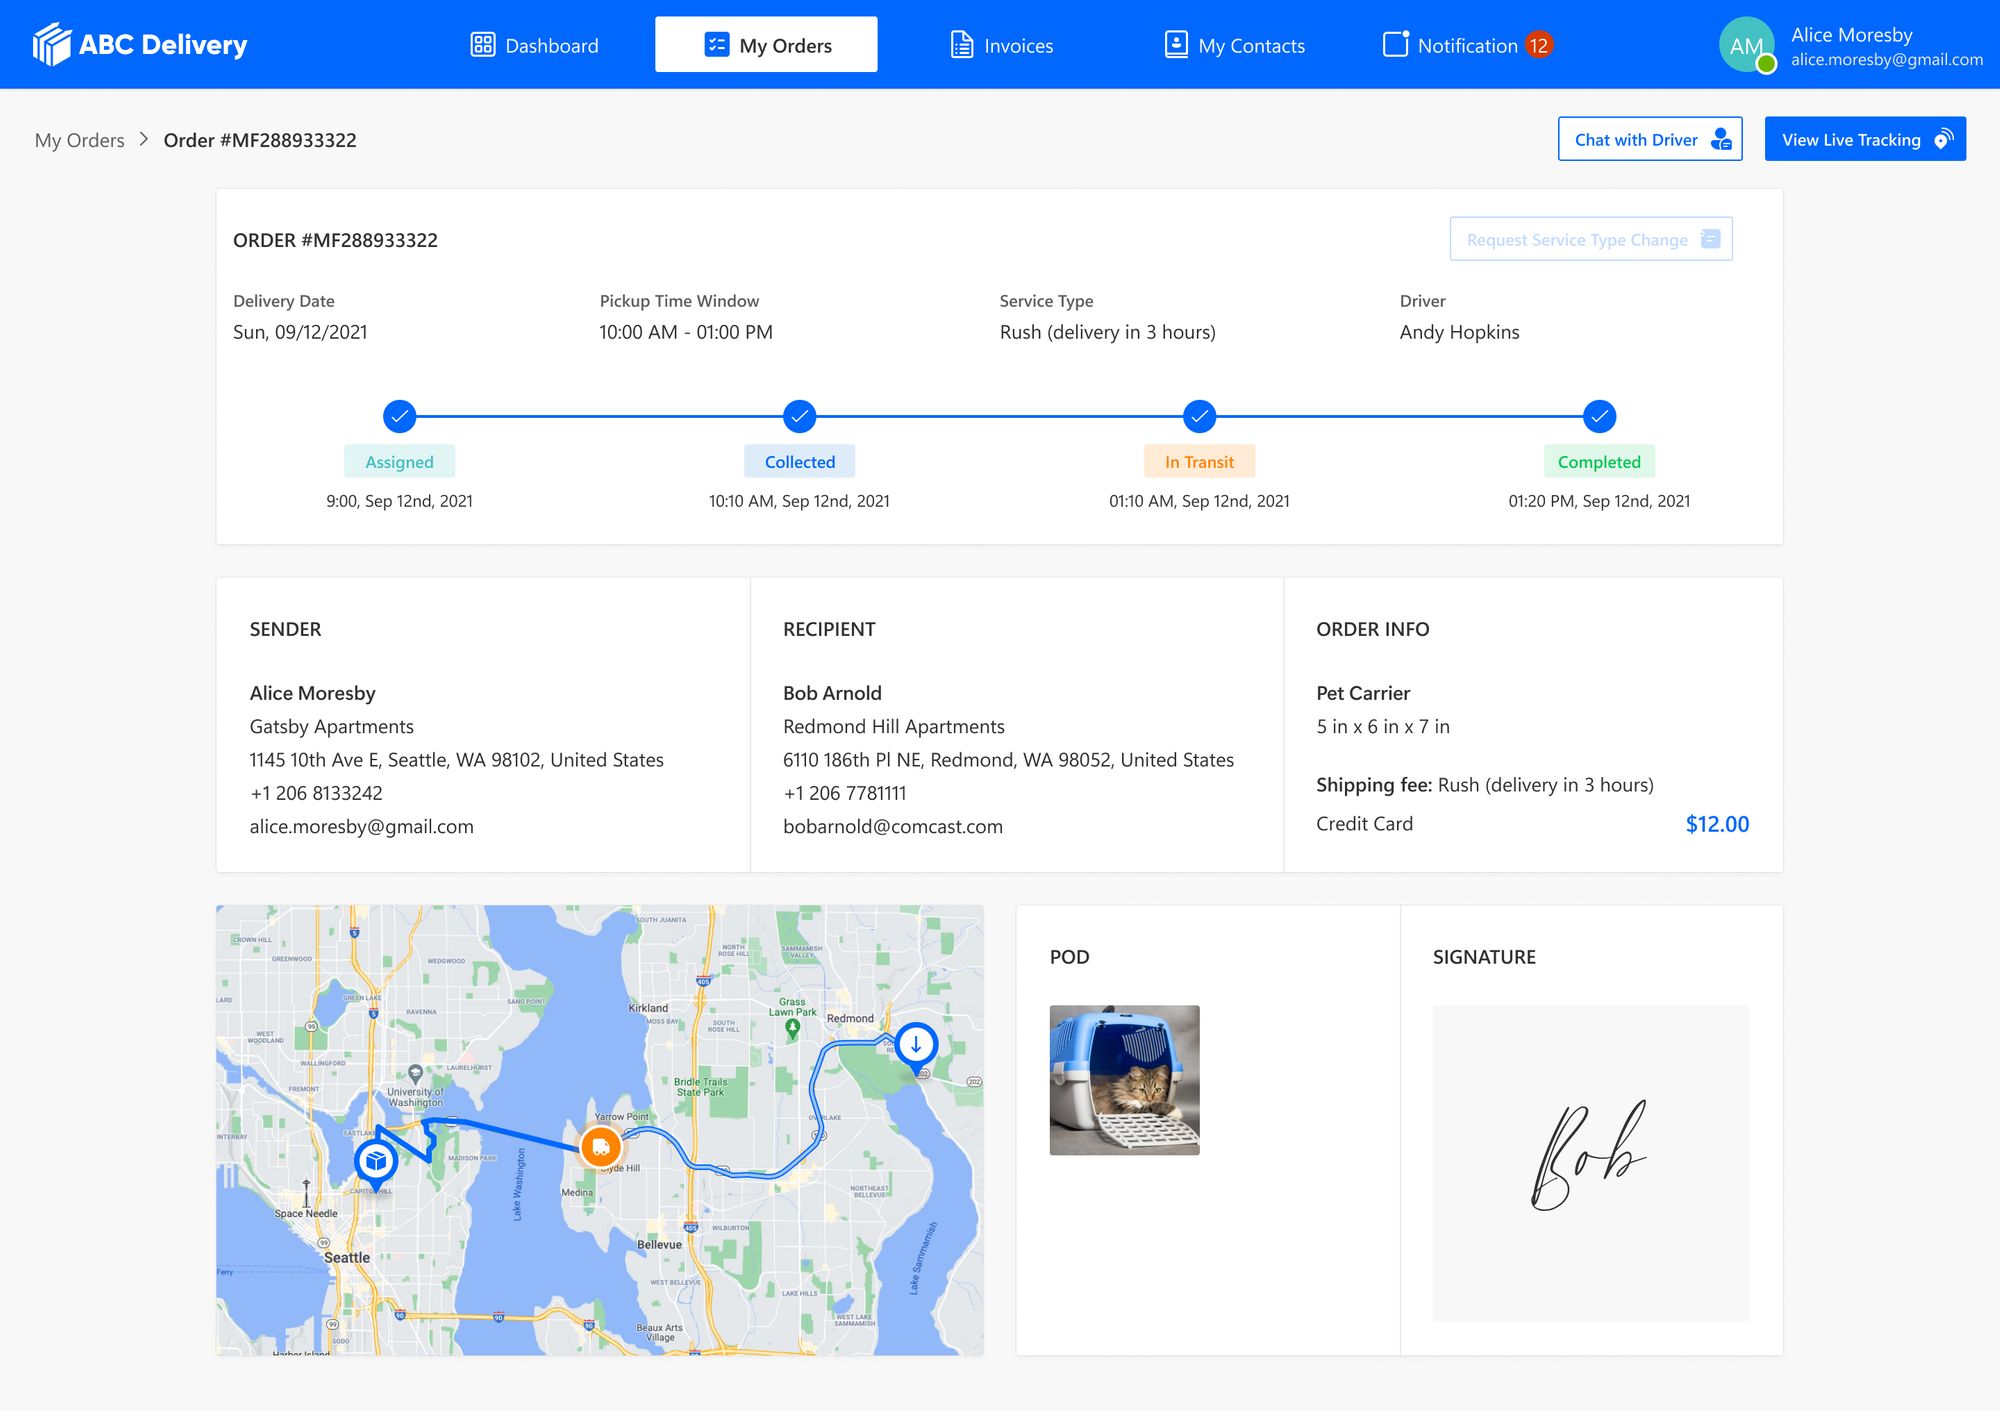Screen dimensions: 2000x1411
Task: Open the Alice Moresby account avatar
Action: coord(1746,45)
